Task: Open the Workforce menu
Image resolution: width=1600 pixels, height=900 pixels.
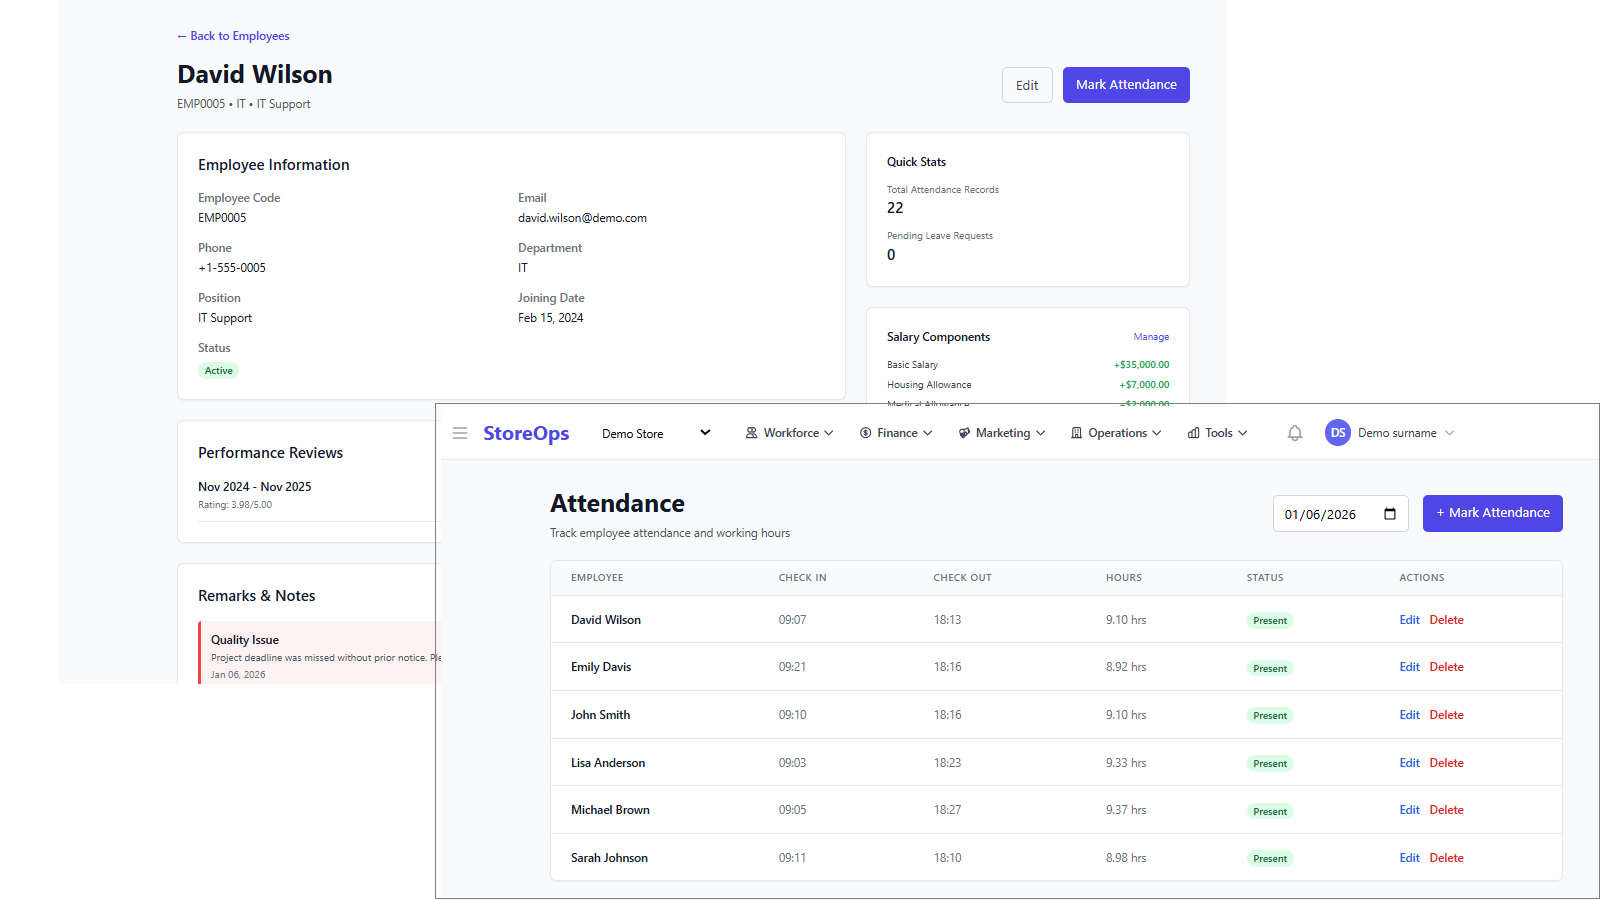Action: [x=789, y=433]
